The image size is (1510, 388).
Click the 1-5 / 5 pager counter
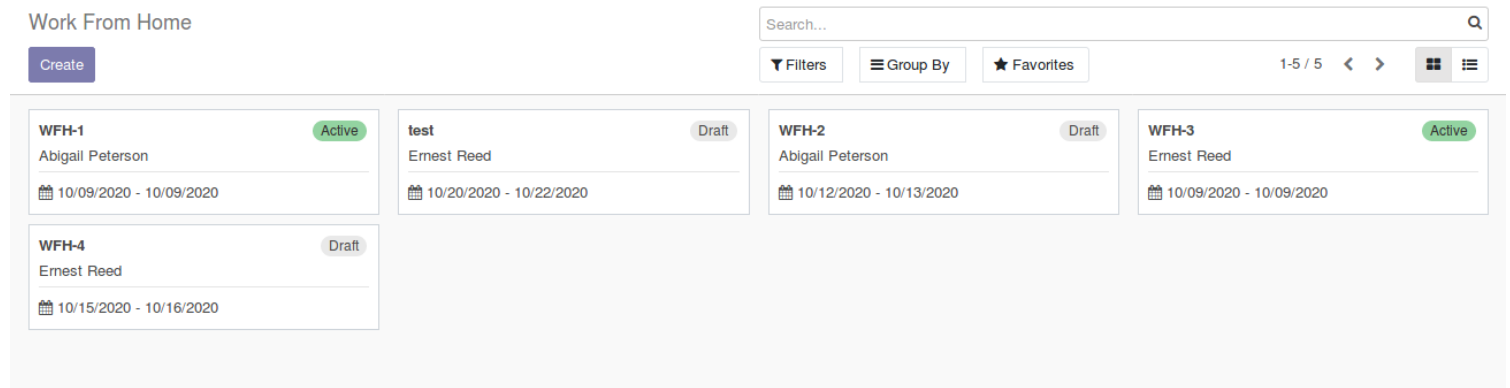1300,64
